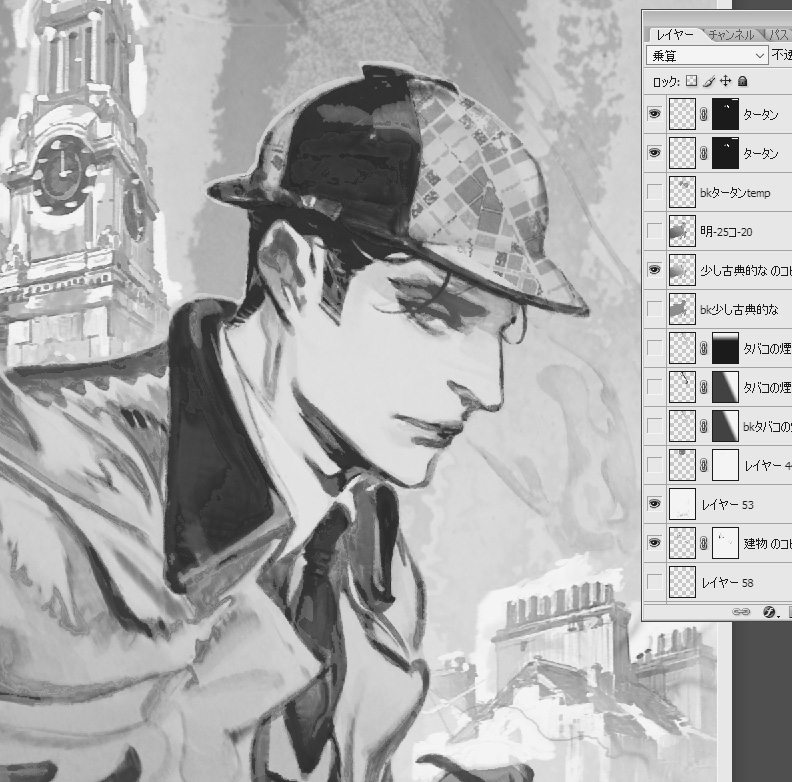Screen dimensions: 792x782
Task: Select bkタバコの layer mask thumbnail
Action: click(x=725, y=426)
